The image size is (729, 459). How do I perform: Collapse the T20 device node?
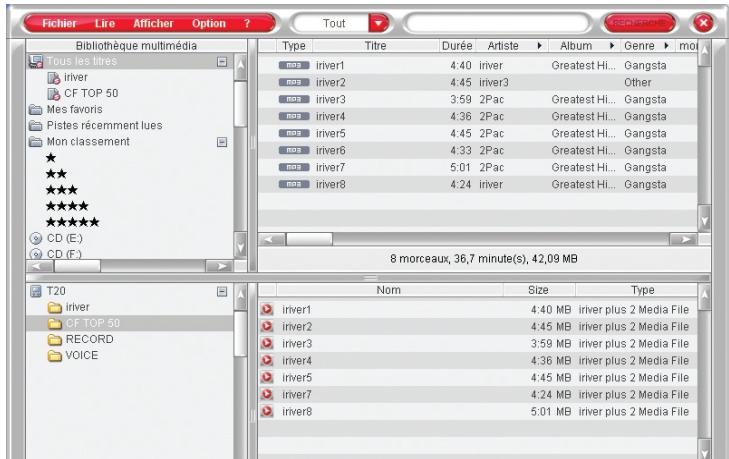(x=222, y=292)
